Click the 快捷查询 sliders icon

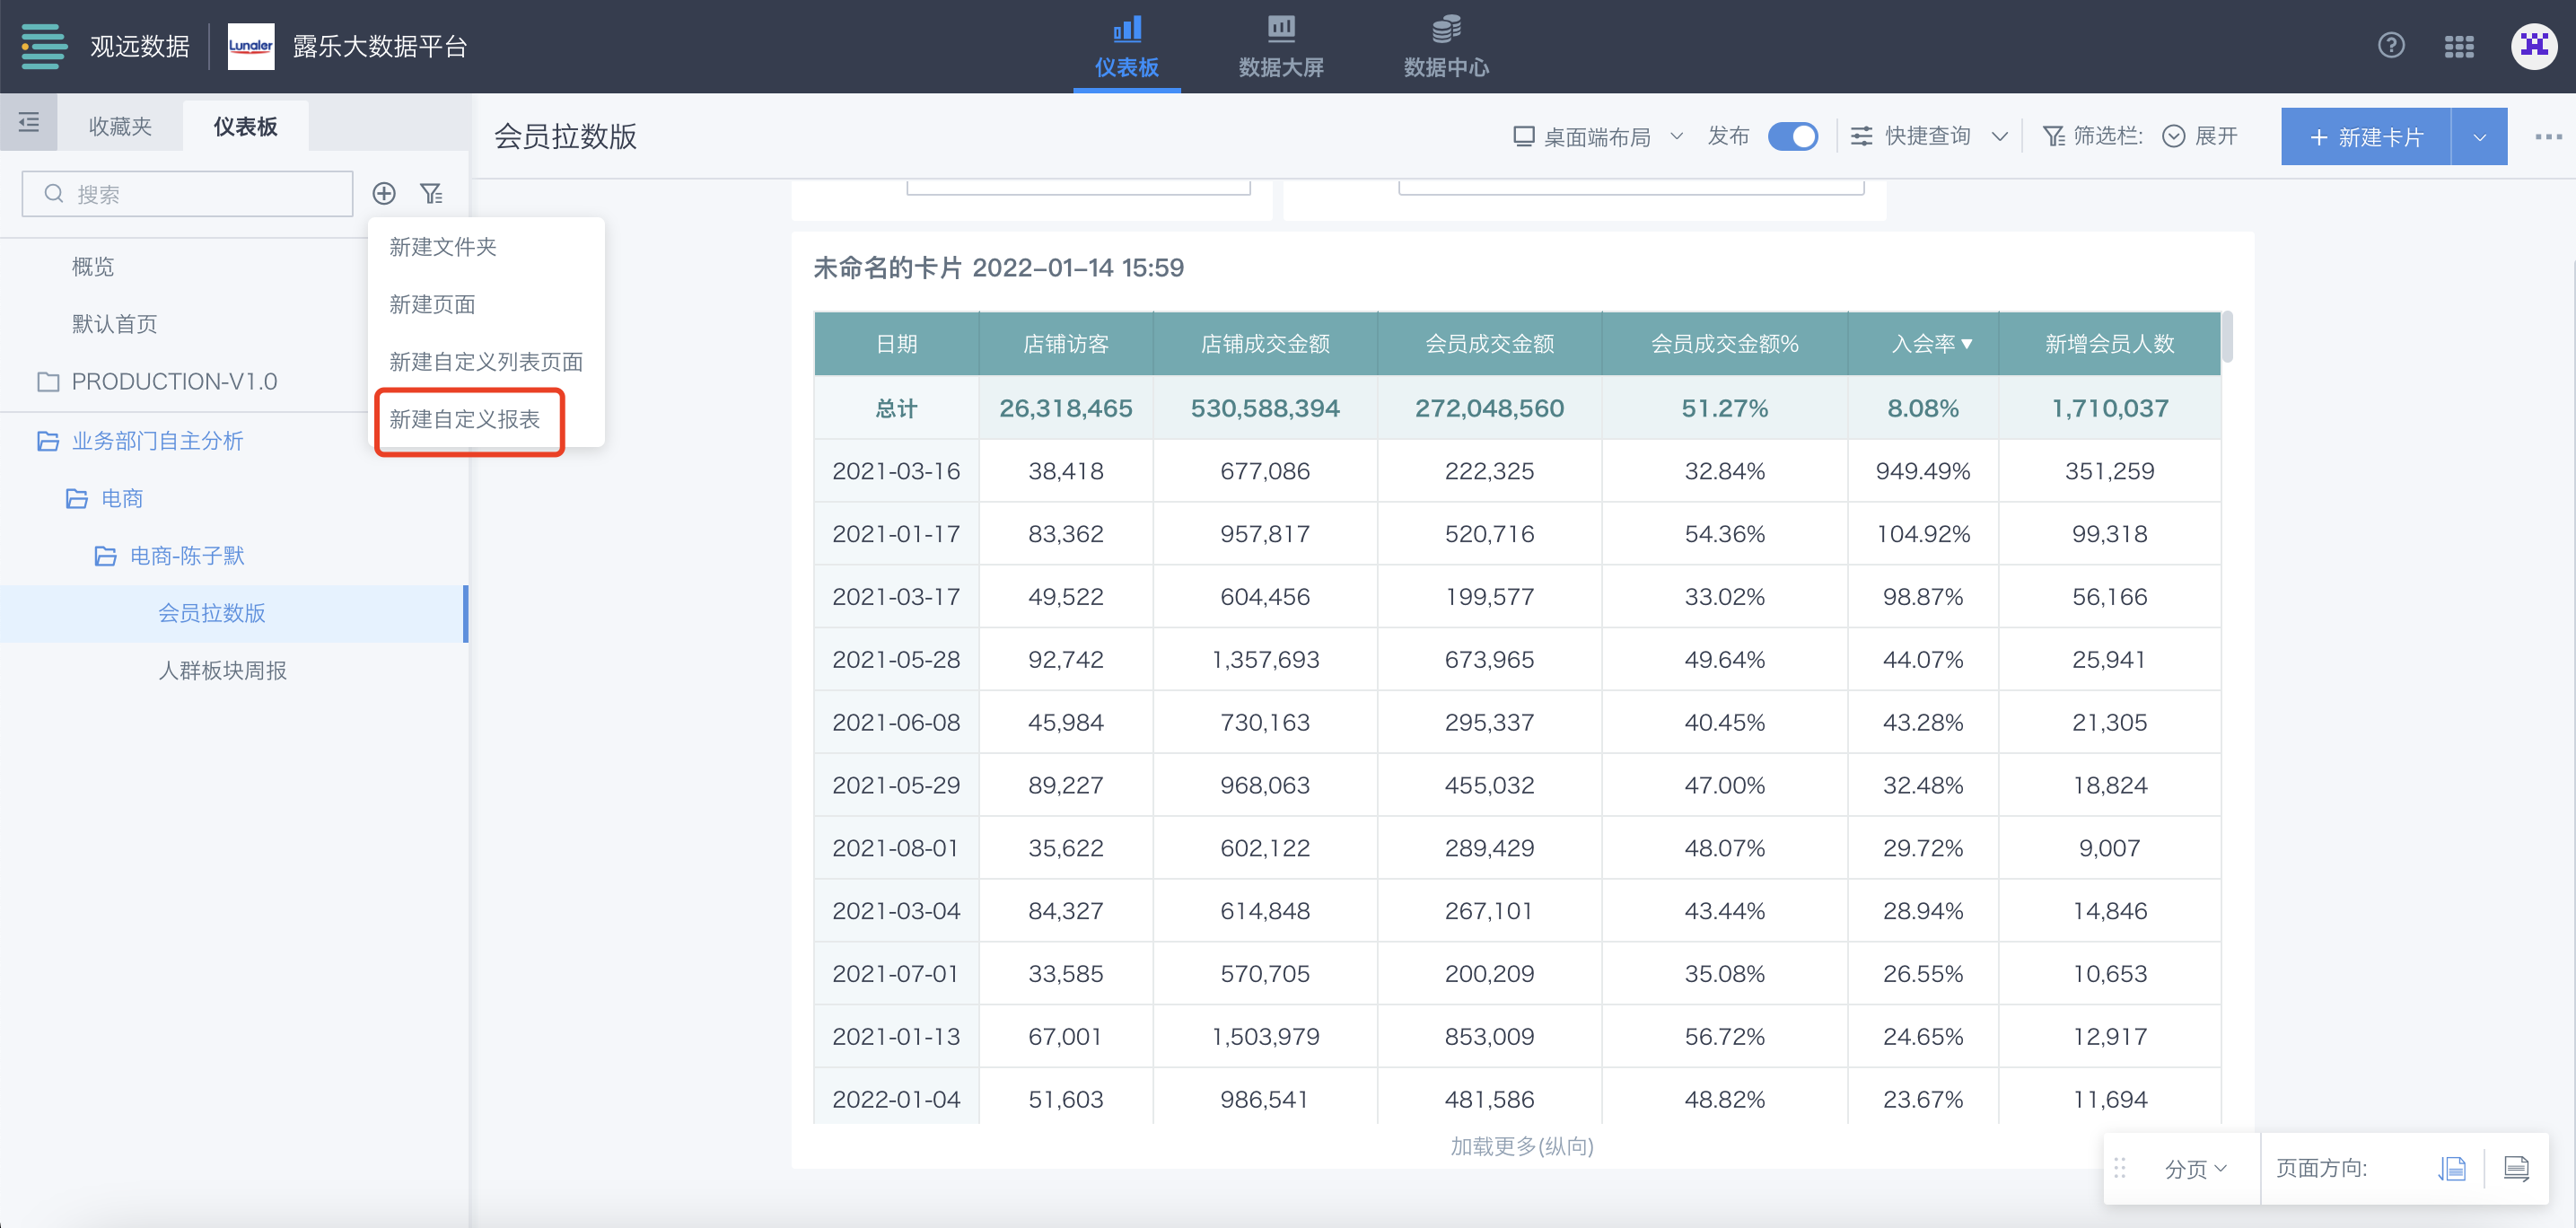click(x=1861, y=136)
